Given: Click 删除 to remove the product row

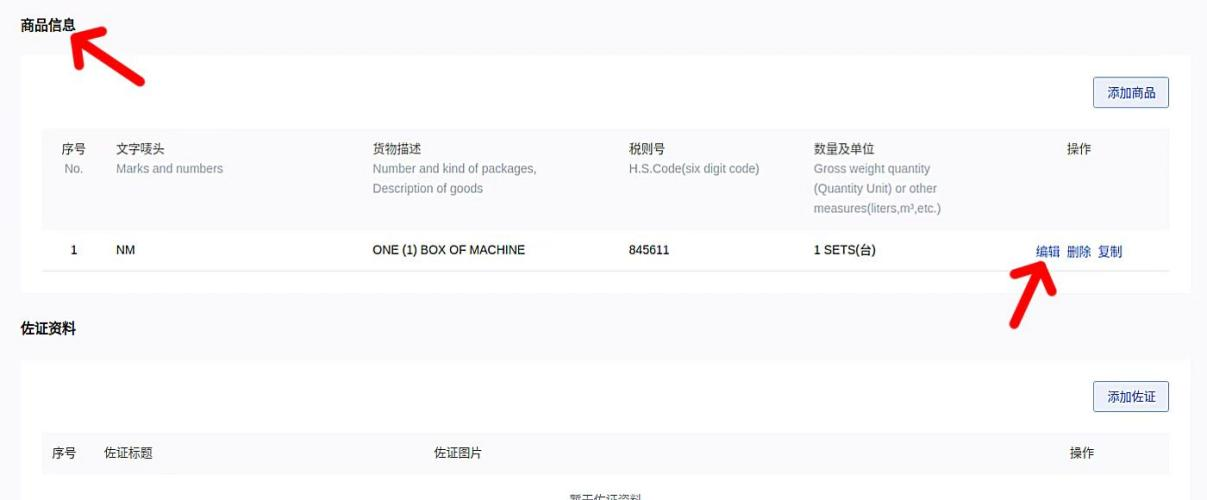Looking at the screenshot, I should tap(1078, 252).
